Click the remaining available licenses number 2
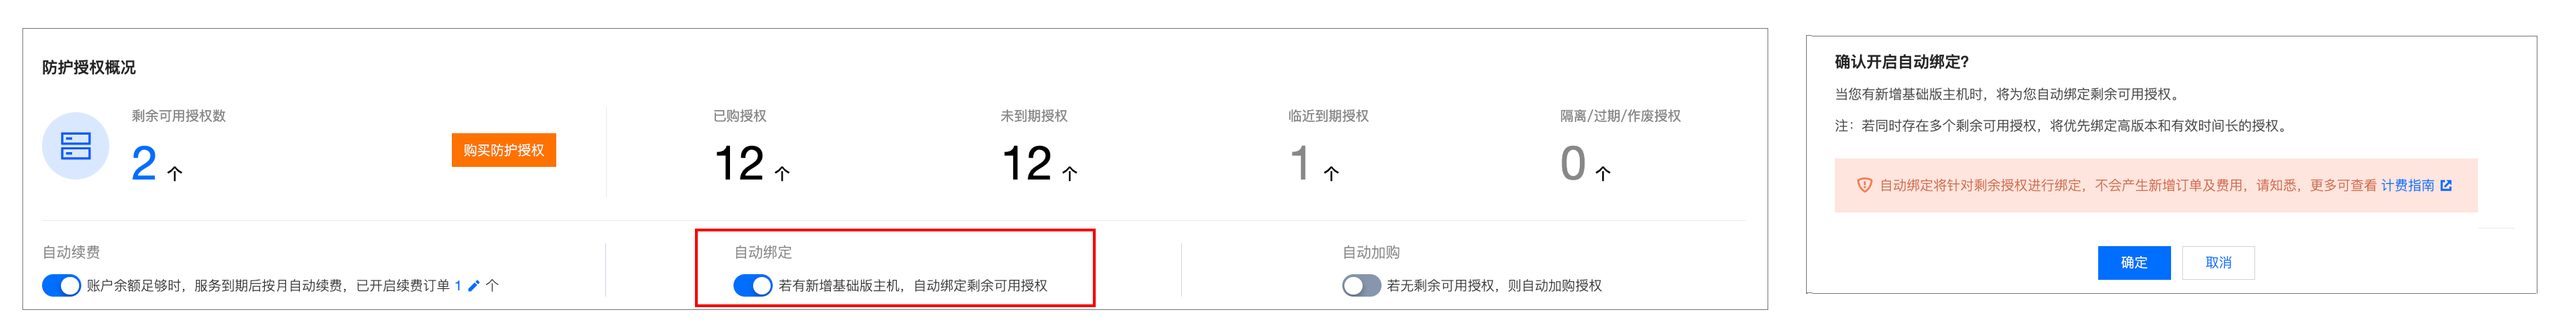 pyautogui.click(x=144, y=164)
